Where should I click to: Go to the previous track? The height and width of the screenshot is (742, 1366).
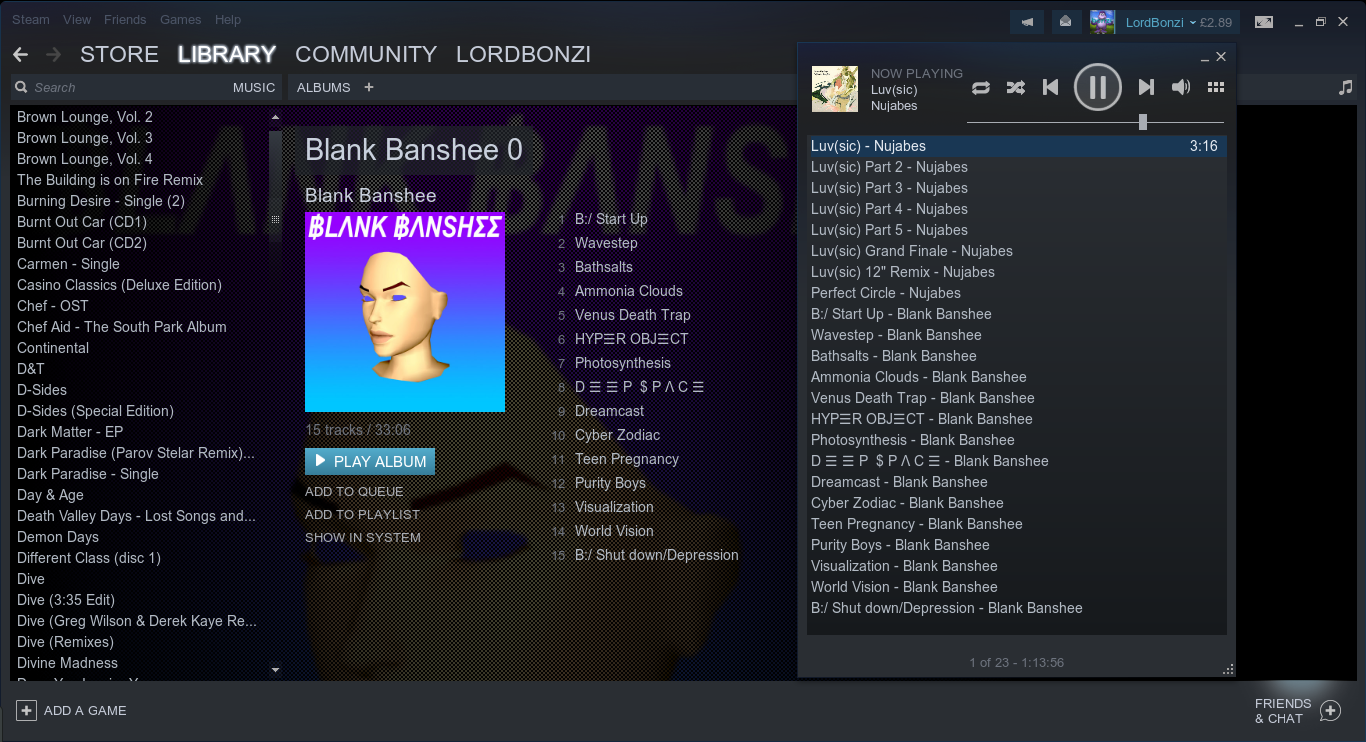(x=1050, y=87)
